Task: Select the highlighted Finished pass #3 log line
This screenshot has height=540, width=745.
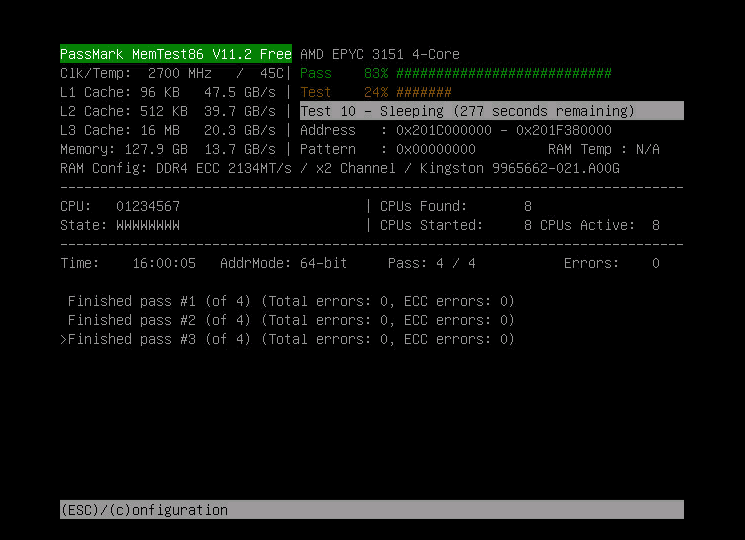Action: tap(287, 339)
